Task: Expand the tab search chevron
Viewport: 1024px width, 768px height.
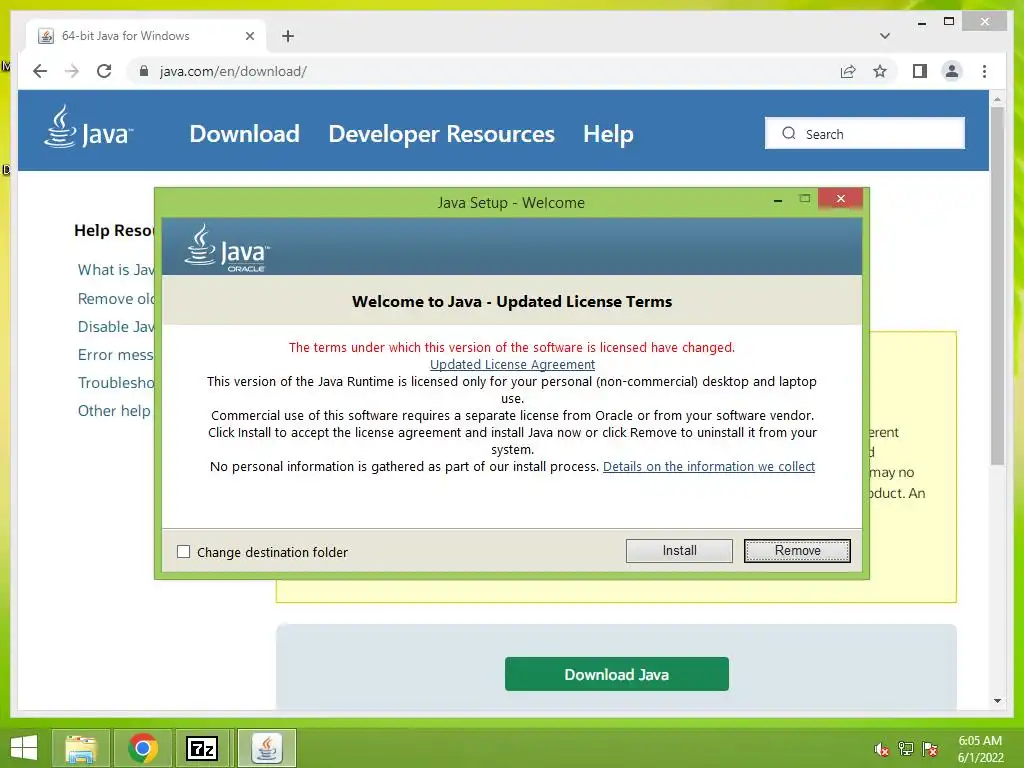Action: pos(884,36)
